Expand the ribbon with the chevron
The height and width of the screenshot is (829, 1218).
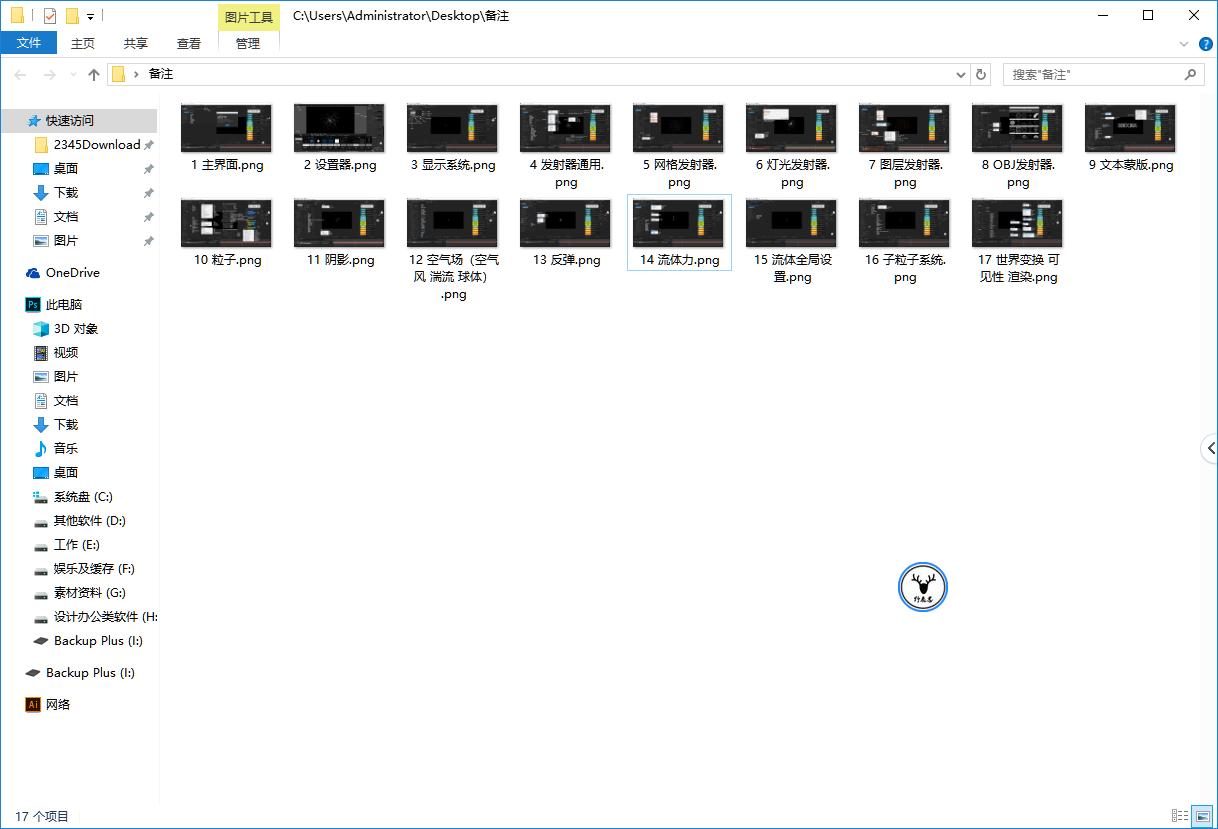[x=1184, y=44]
